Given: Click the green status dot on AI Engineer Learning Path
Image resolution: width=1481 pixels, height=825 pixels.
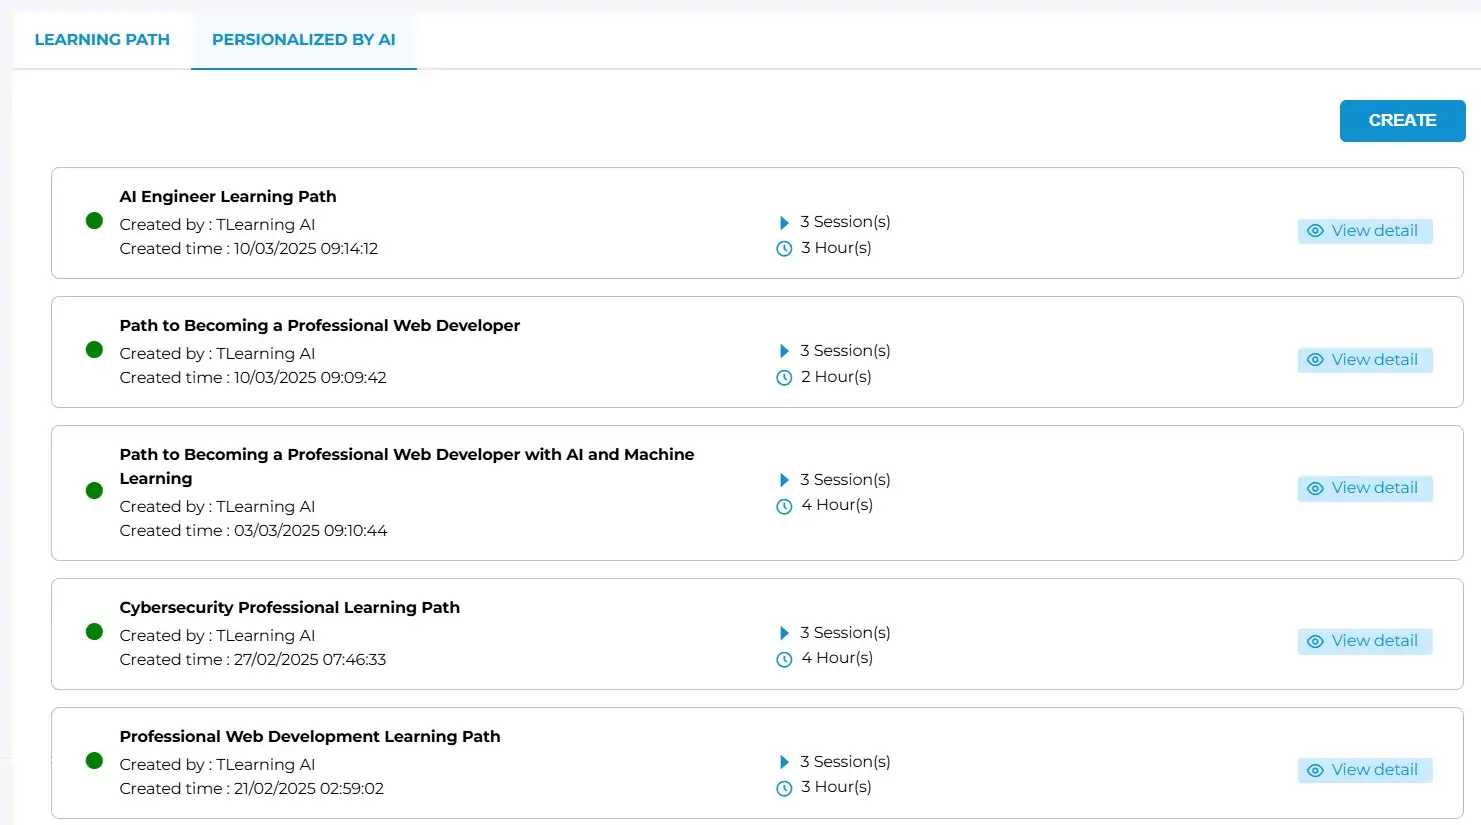Looking at the screenshot, I should click(93, 220).
